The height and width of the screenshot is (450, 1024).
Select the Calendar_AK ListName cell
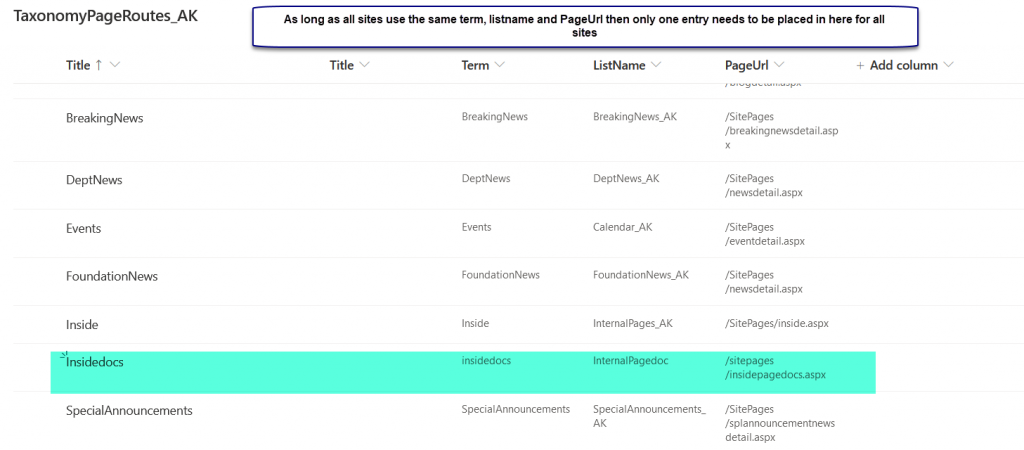tap(622, 227)
